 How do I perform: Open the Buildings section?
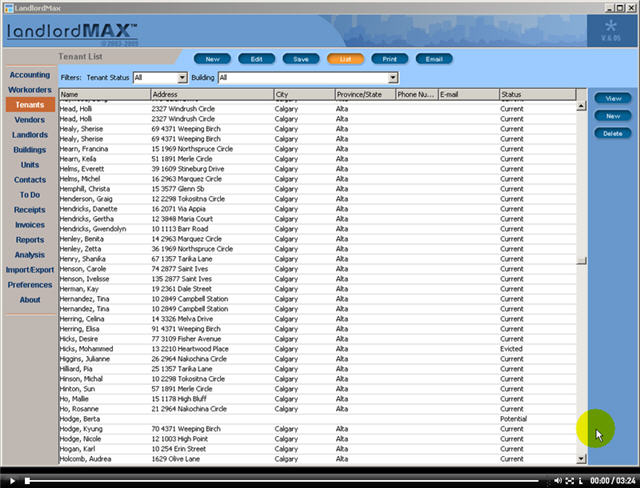click(30, 150)
